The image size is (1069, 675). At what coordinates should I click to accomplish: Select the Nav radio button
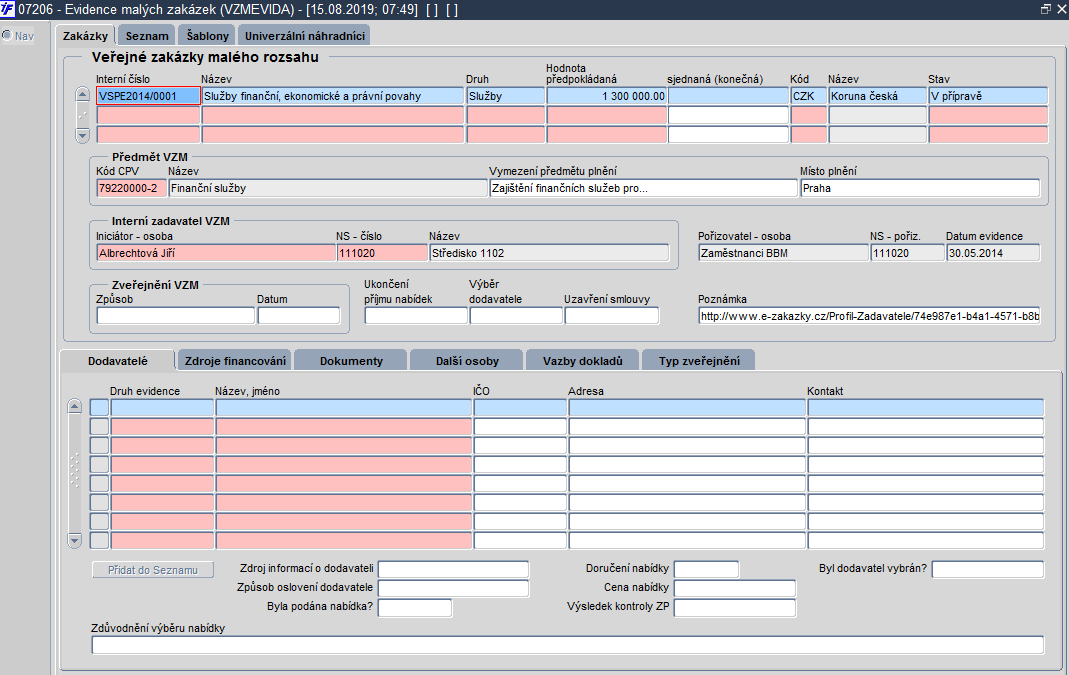[x=7, y=35]
